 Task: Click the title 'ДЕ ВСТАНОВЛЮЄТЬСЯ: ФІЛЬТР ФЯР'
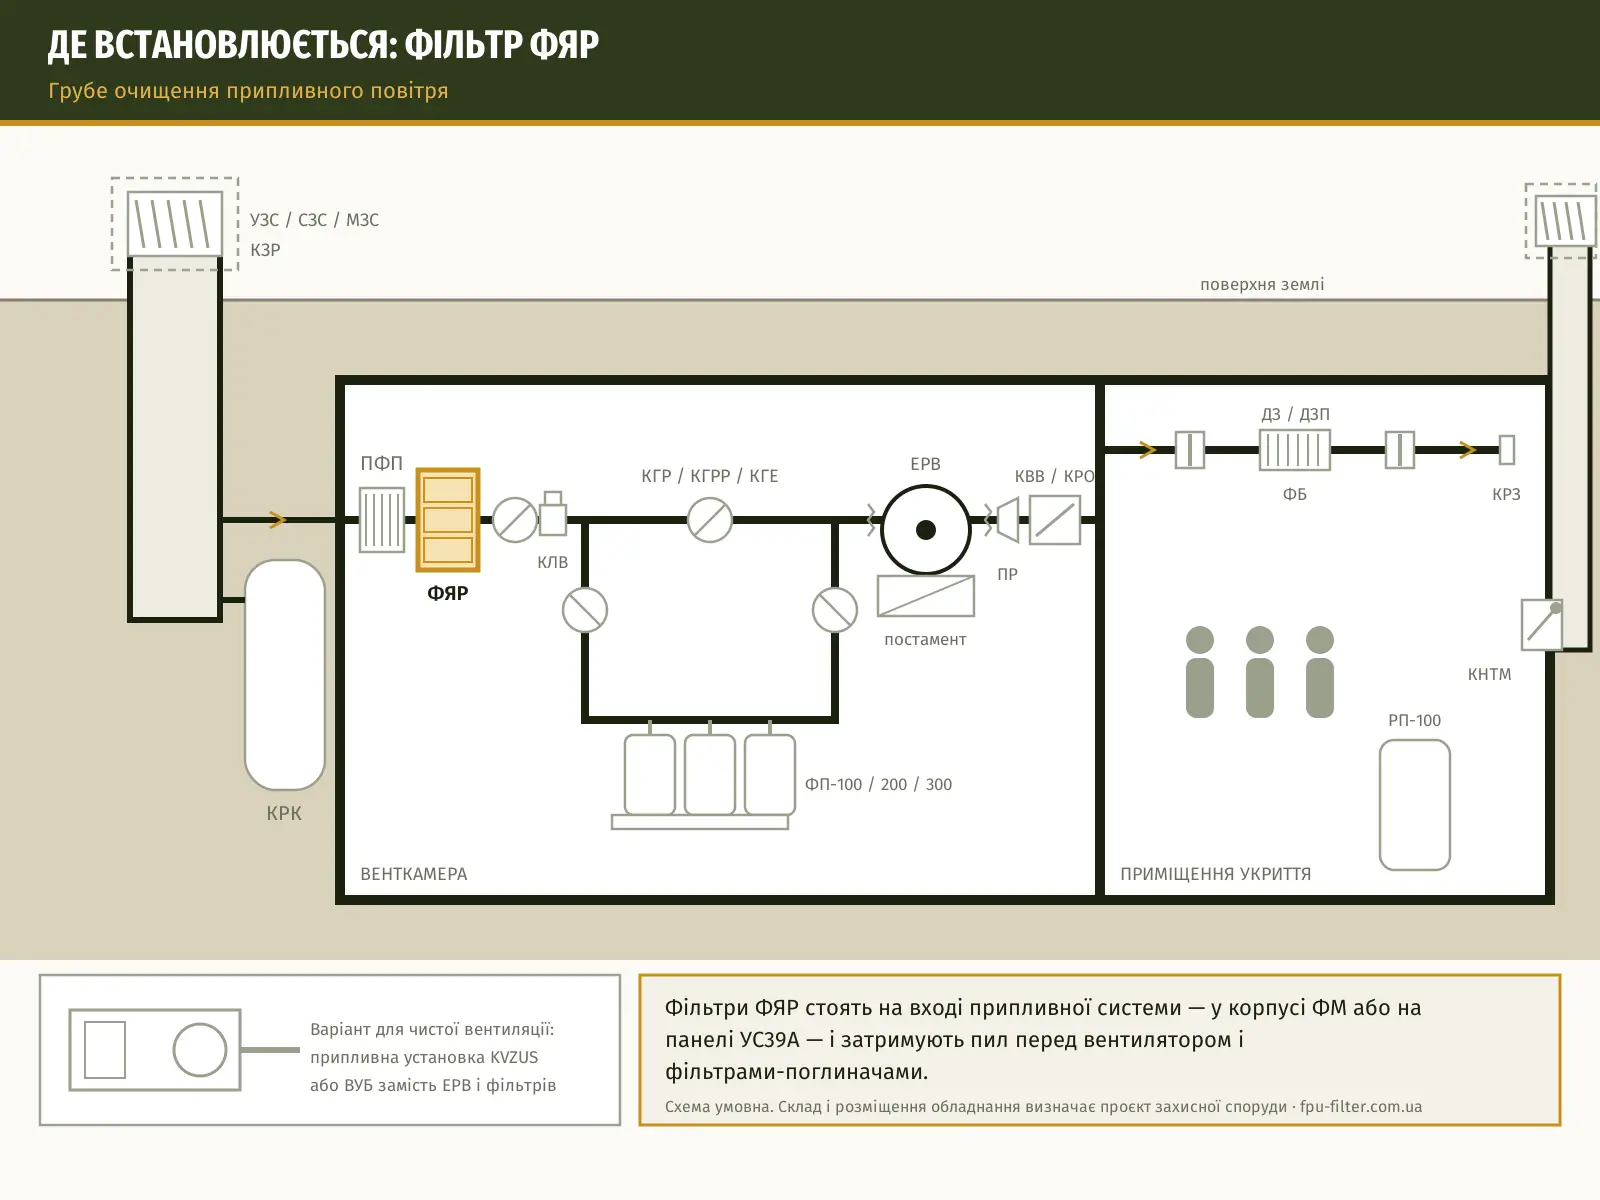(x=323, y=45)
